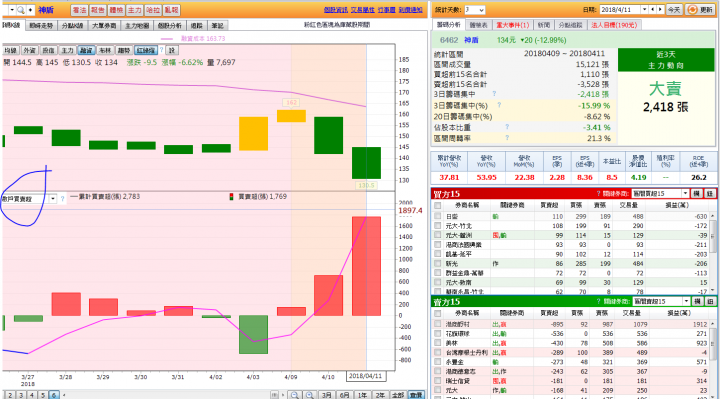
Task: Click the last small button in the 賣方15 header
Action: click(710, 302)
